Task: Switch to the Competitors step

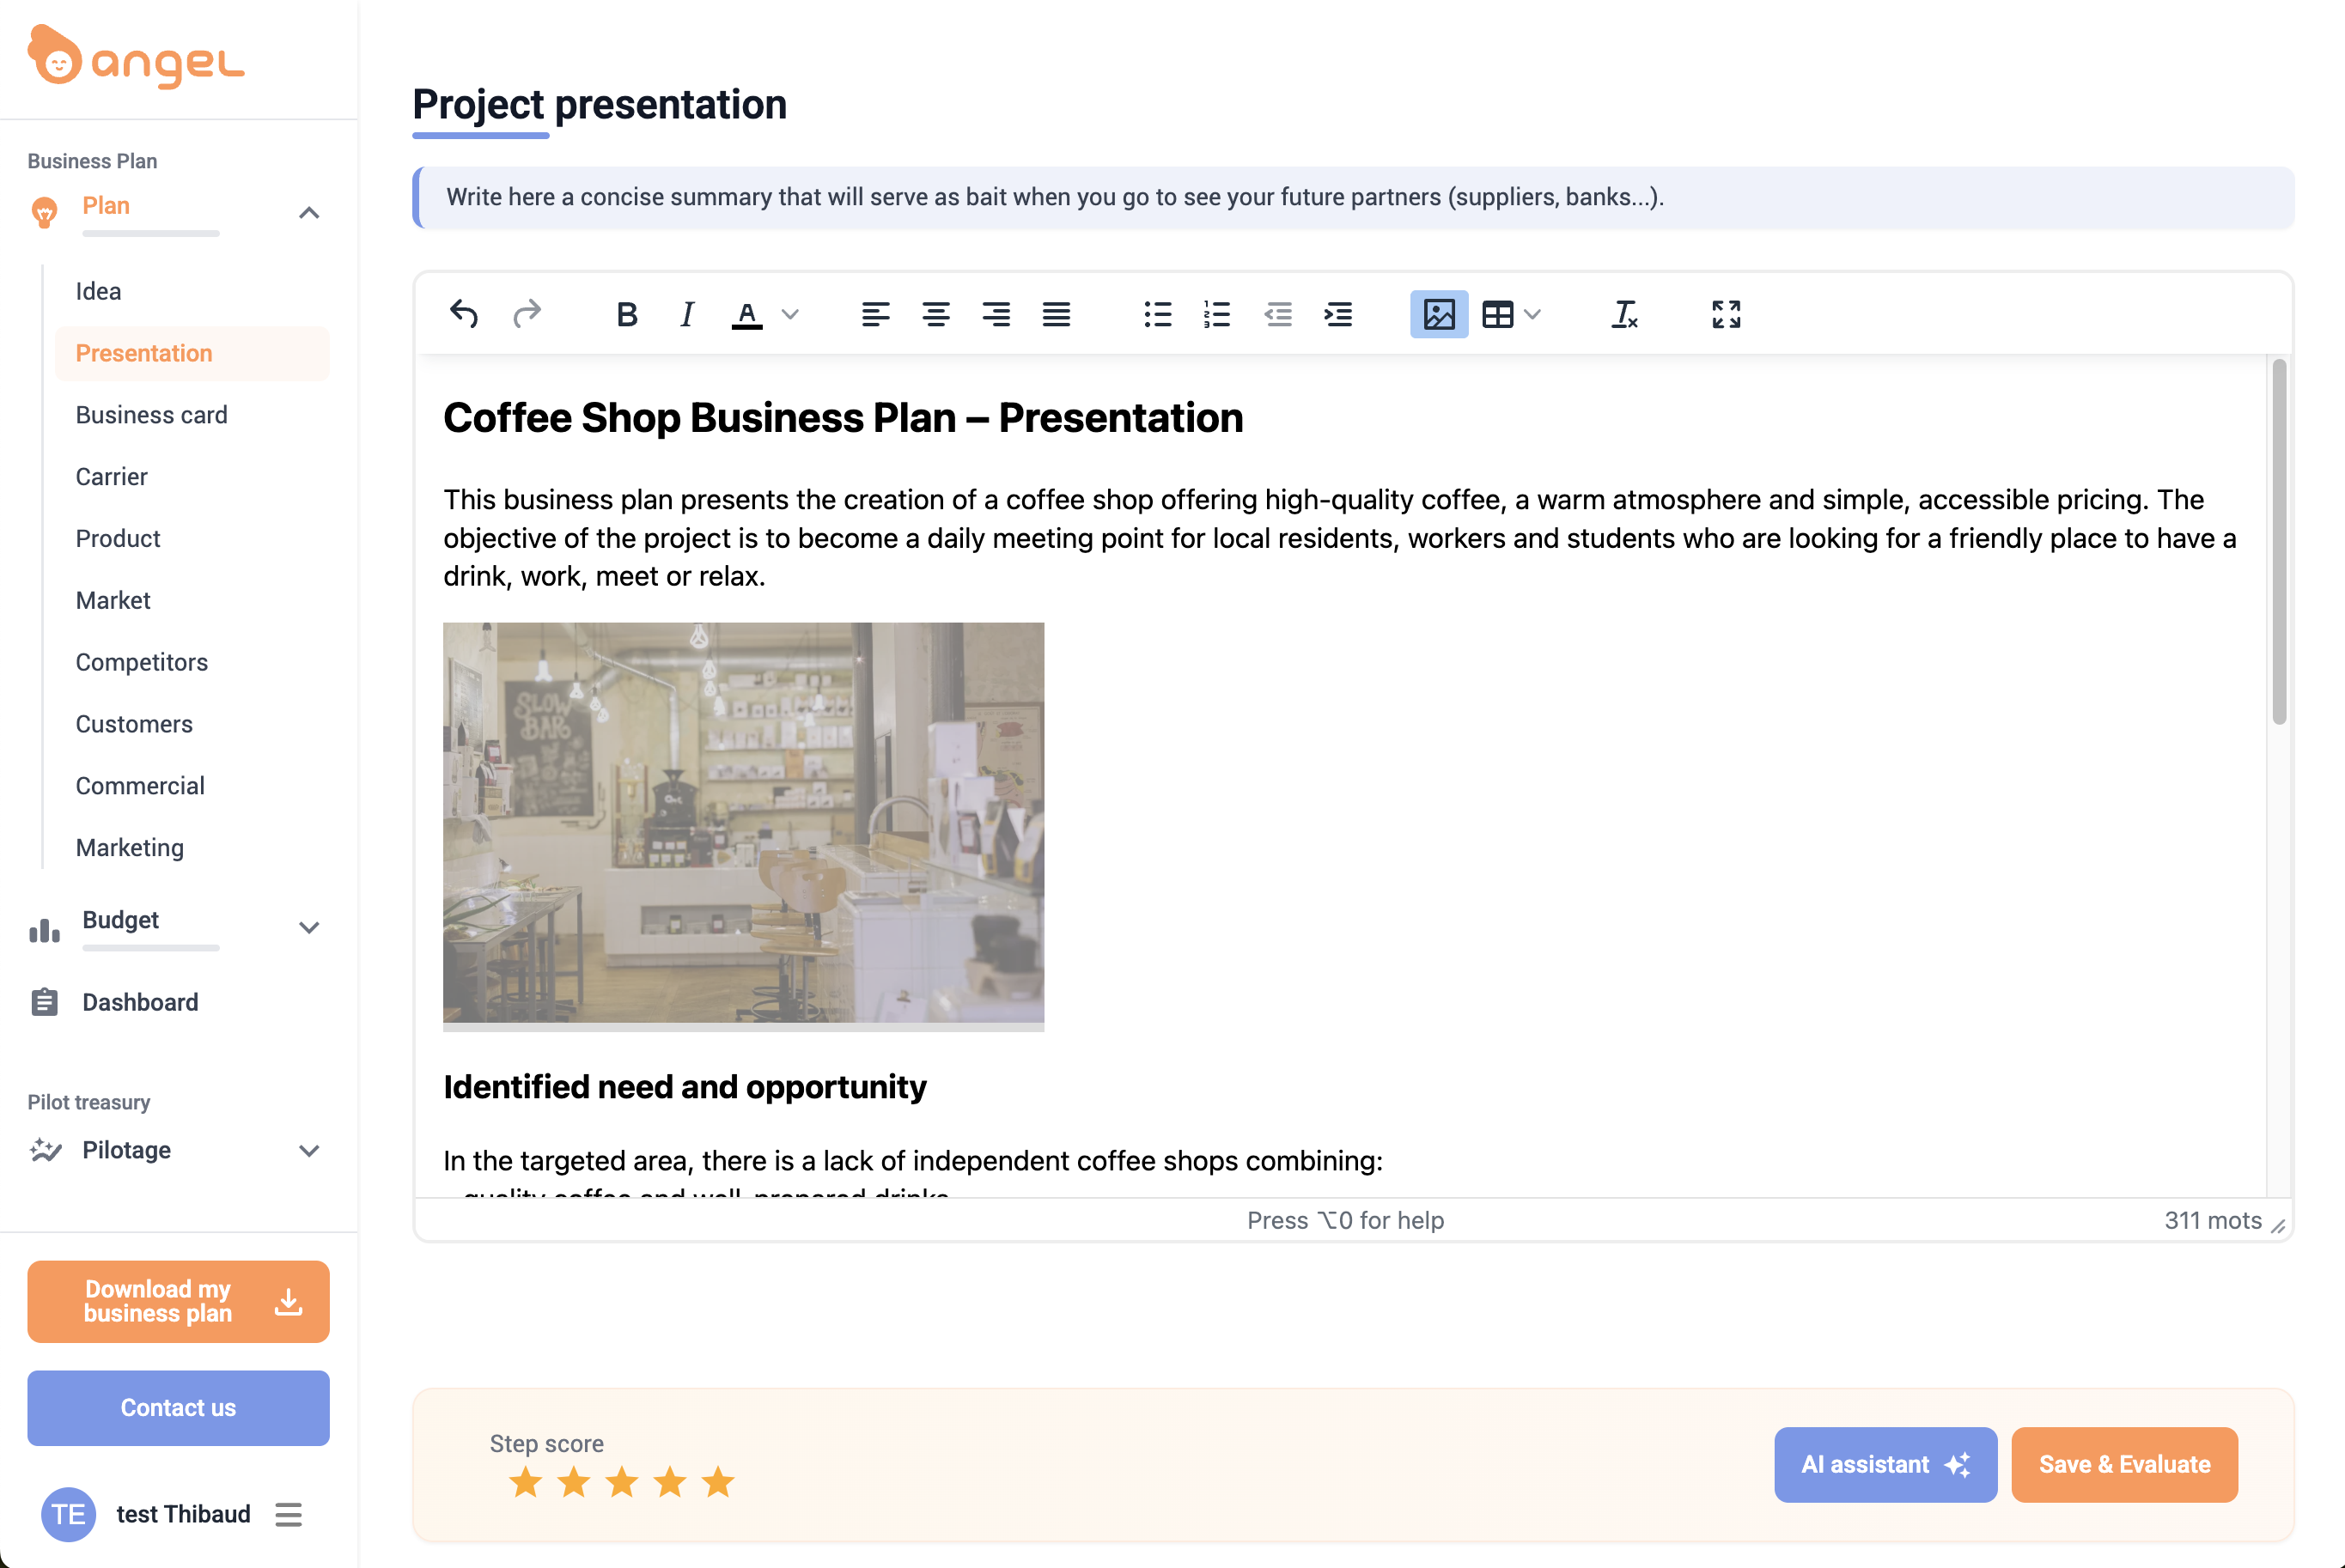Action: coord(141,661)
